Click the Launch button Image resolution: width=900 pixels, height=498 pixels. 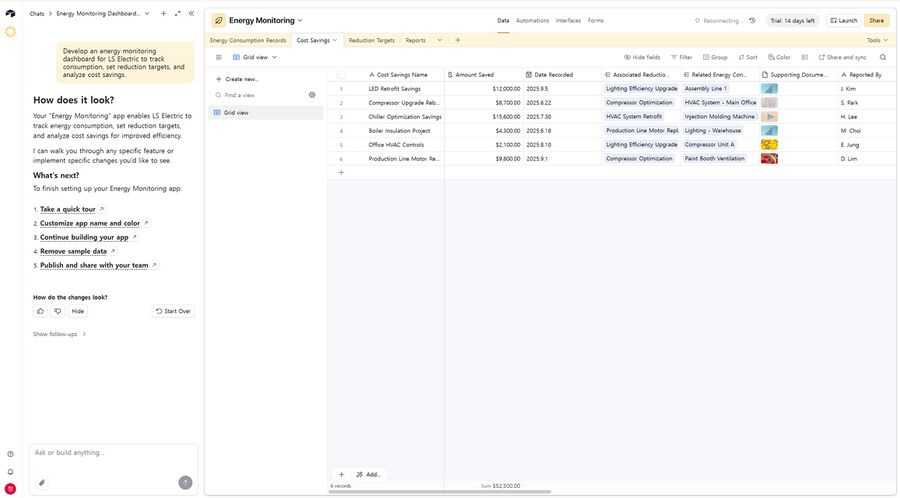(843, 20)
